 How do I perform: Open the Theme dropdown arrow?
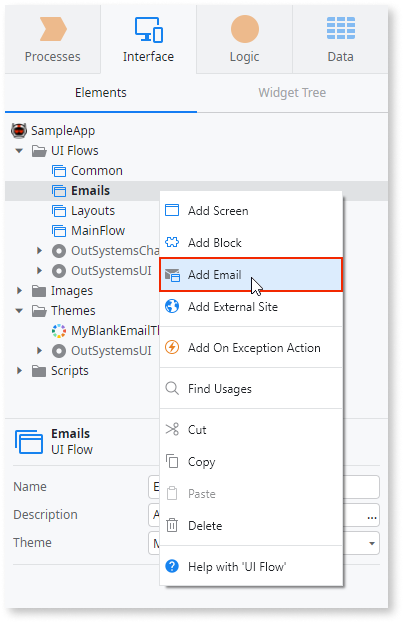coord(372,543)
